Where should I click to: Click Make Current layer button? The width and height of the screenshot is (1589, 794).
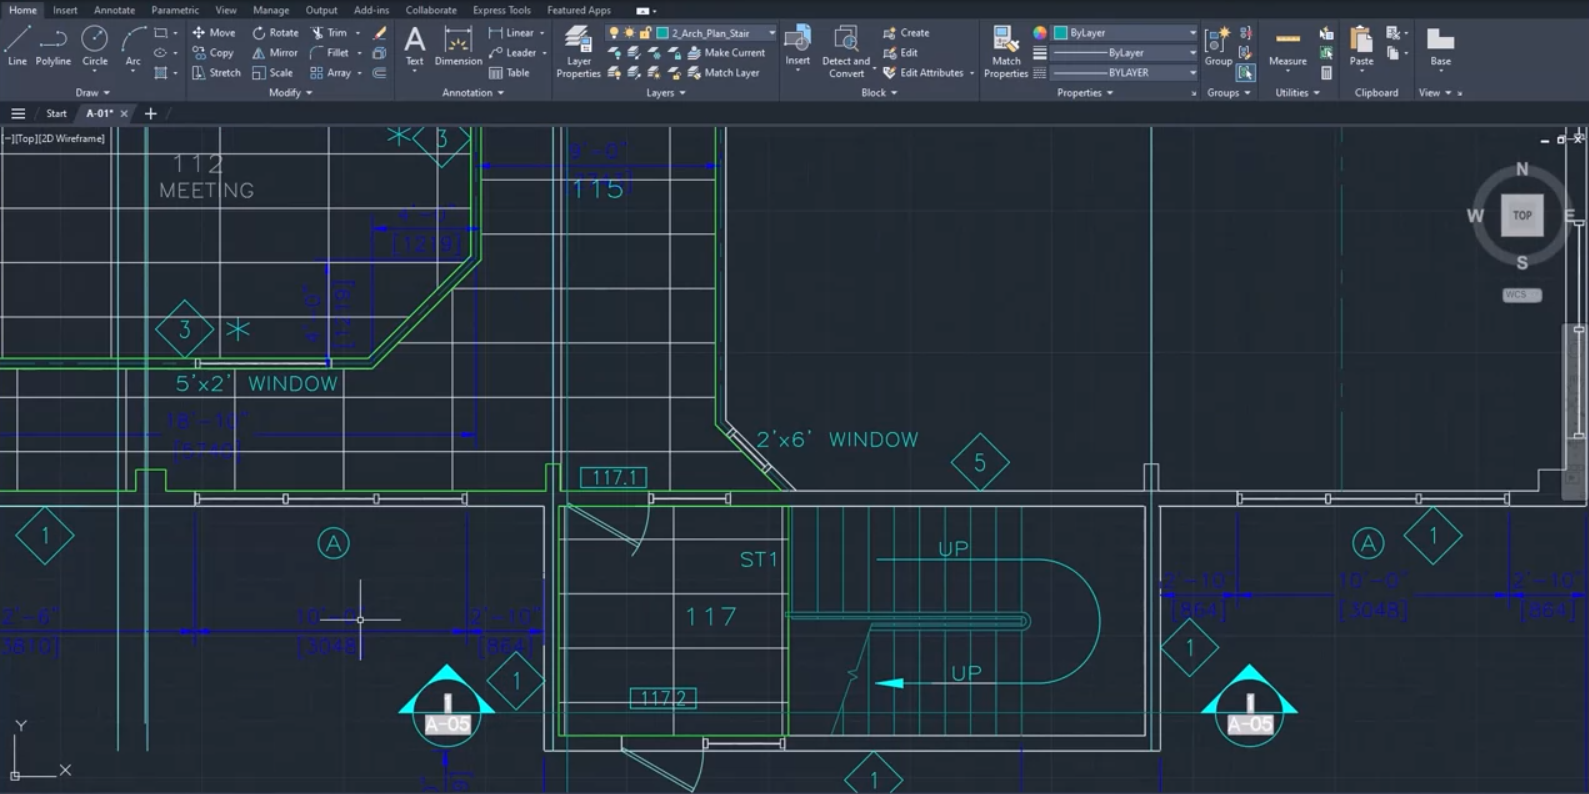(726, 53)
